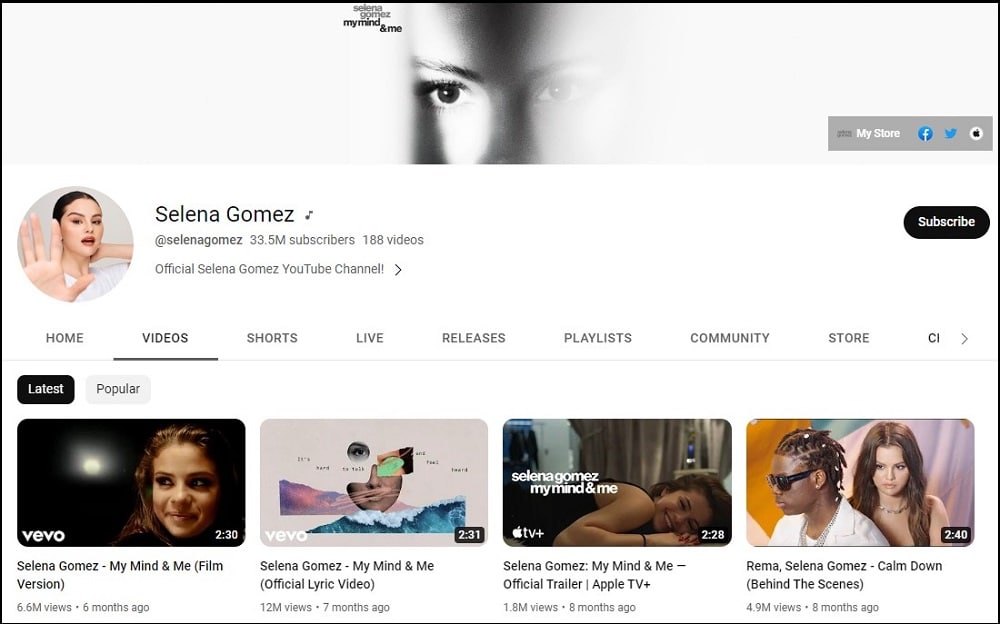Image resolution: width=1000 pixels, height=624 pixels.
Task: Open the COMMUNITY tab
Action: (730, 338)
